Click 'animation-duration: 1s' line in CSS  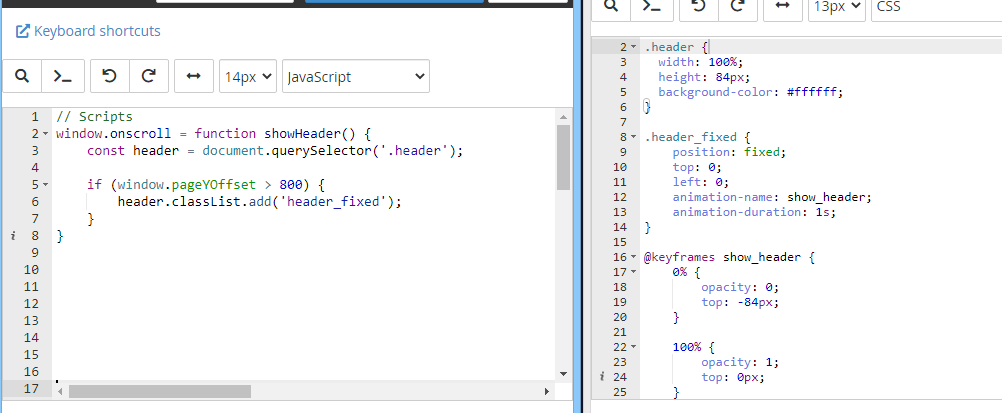tap(754, 212)
